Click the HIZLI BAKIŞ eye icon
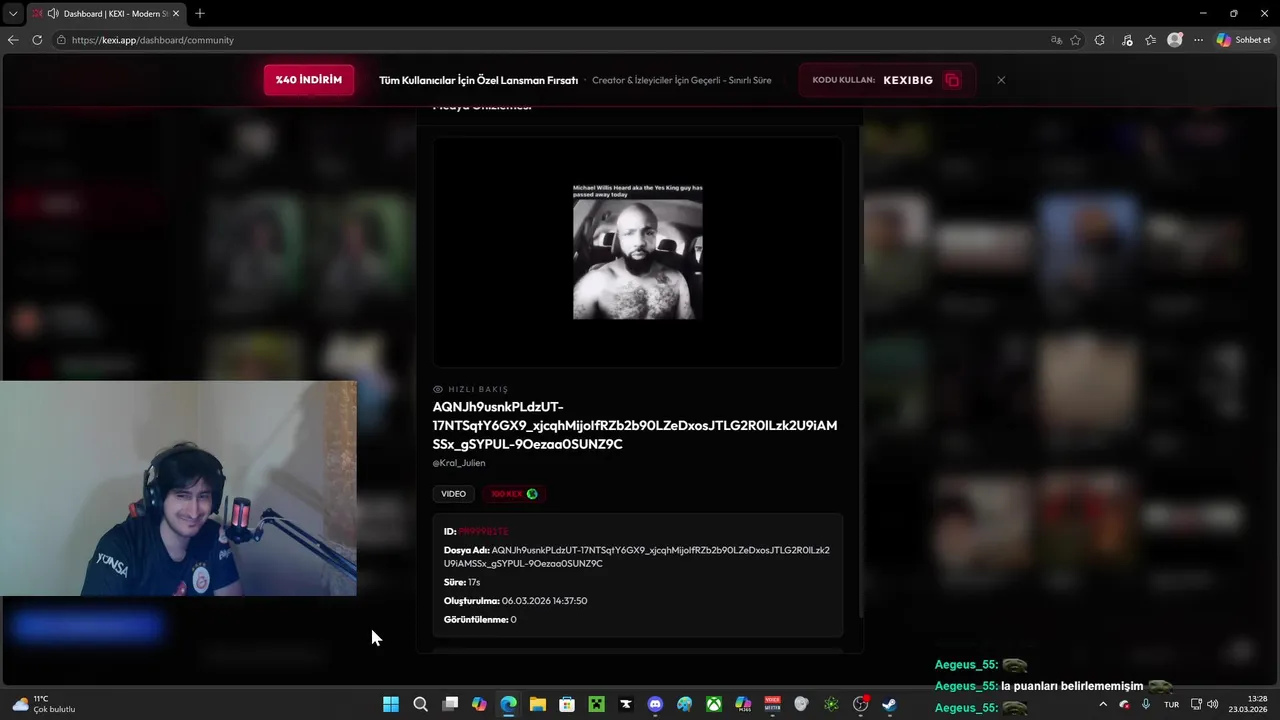 [438, 389]
